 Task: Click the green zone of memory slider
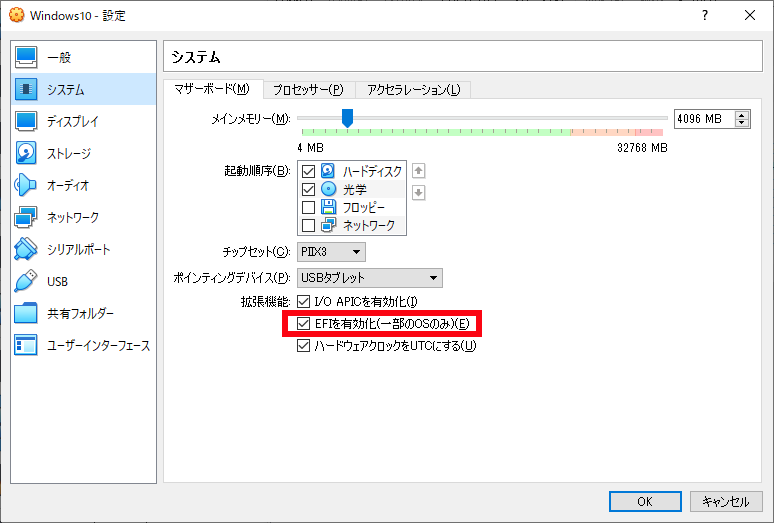point(436,132)
